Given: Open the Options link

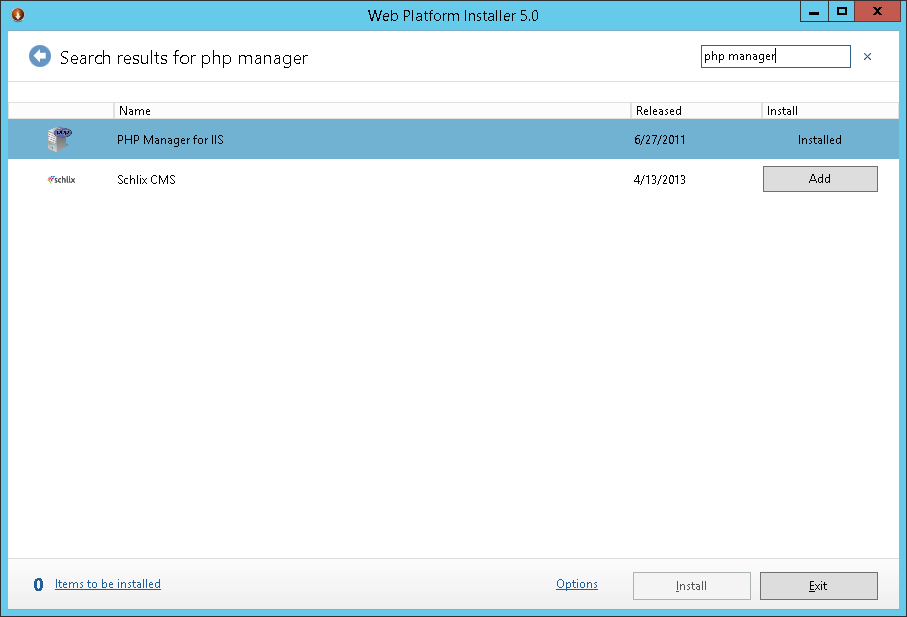Looking at the screenshot, I should (577, 584).
